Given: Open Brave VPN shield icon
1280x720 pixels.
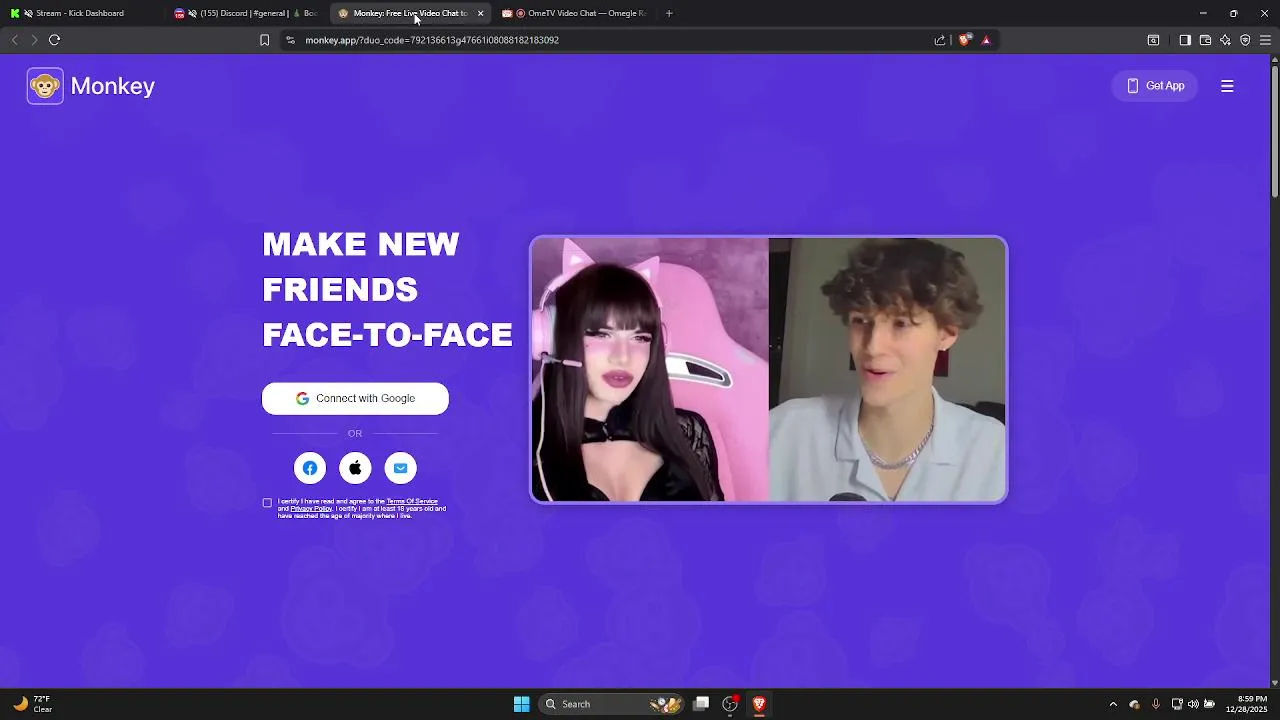Looking at the screenshot, I should coord(1245,40).
